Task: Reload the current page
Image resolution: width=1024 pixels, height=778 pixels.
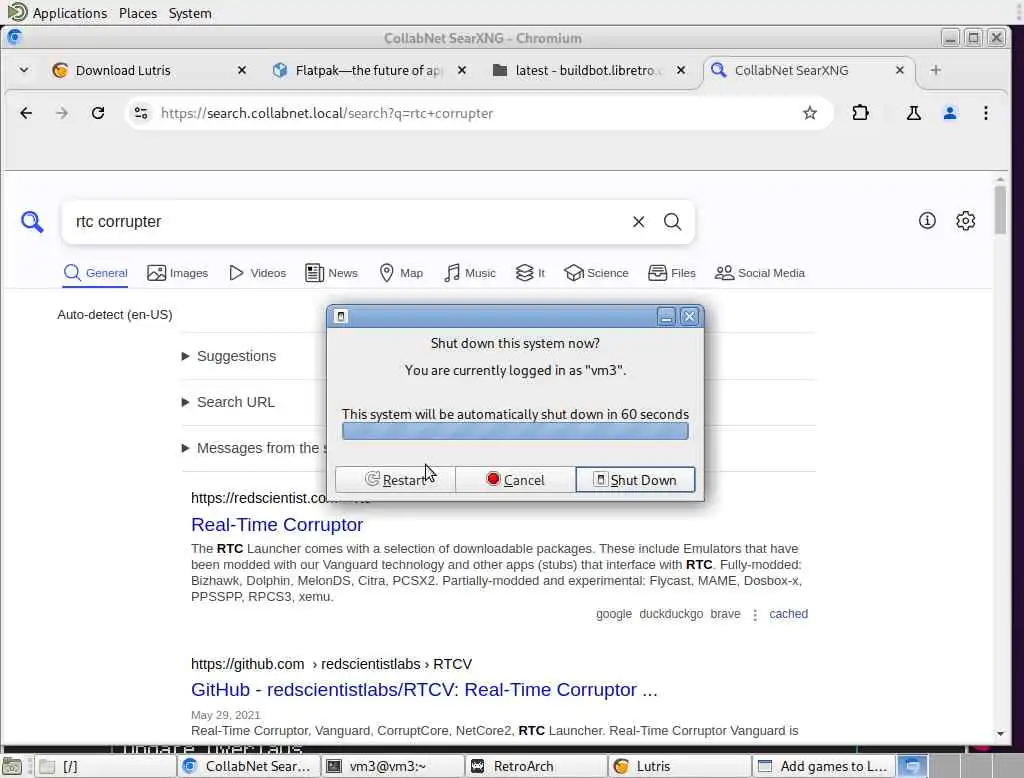Action: coord(98,113)
